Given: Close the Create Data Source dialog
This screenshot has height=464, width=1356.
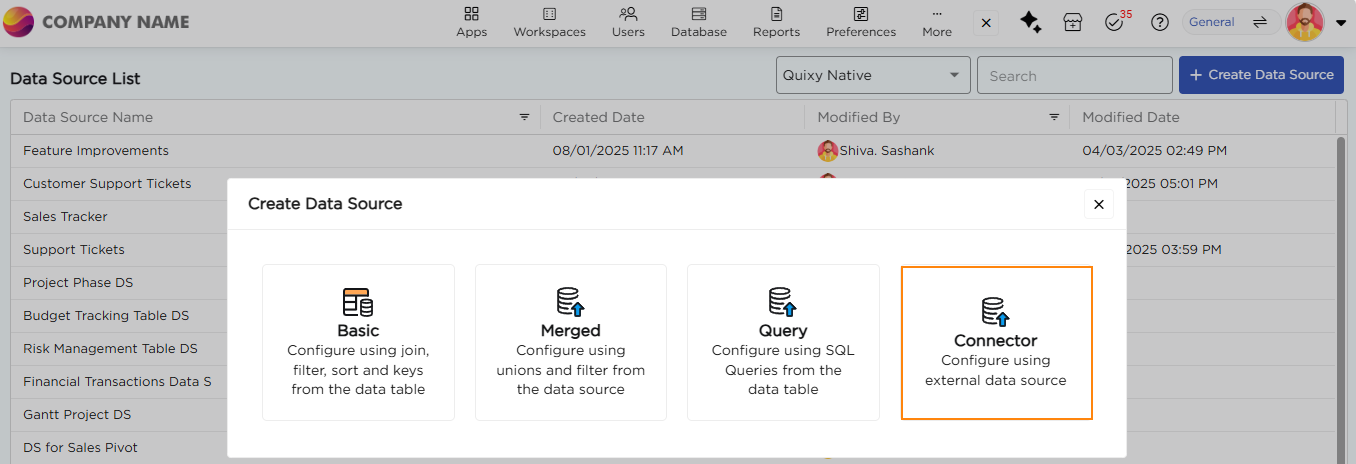Looking at the screenshot, I should coord(1098,204).
